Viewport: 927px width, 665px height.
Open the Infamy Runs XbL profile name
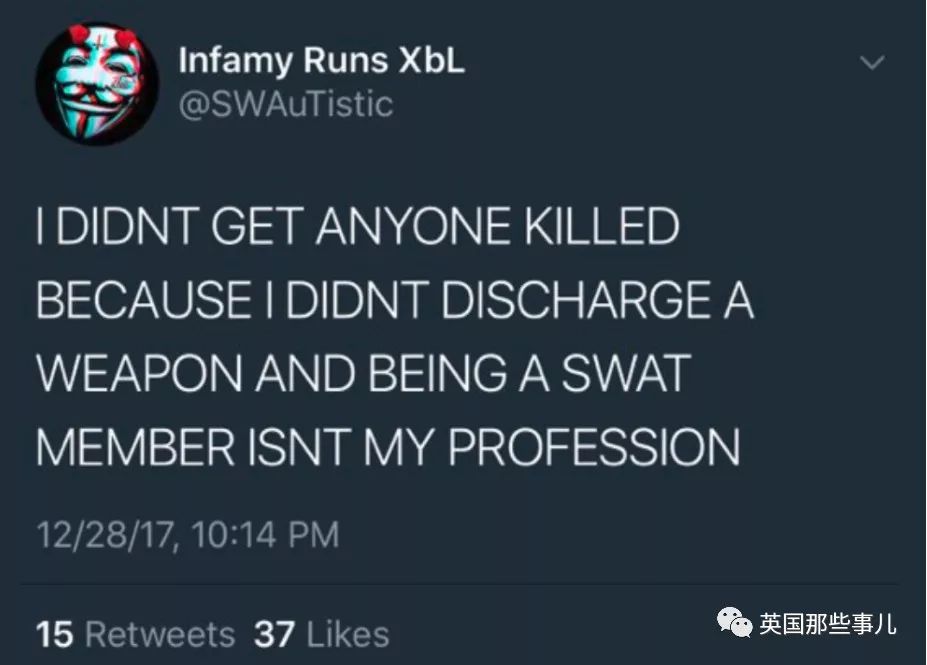tap(322, 61)
